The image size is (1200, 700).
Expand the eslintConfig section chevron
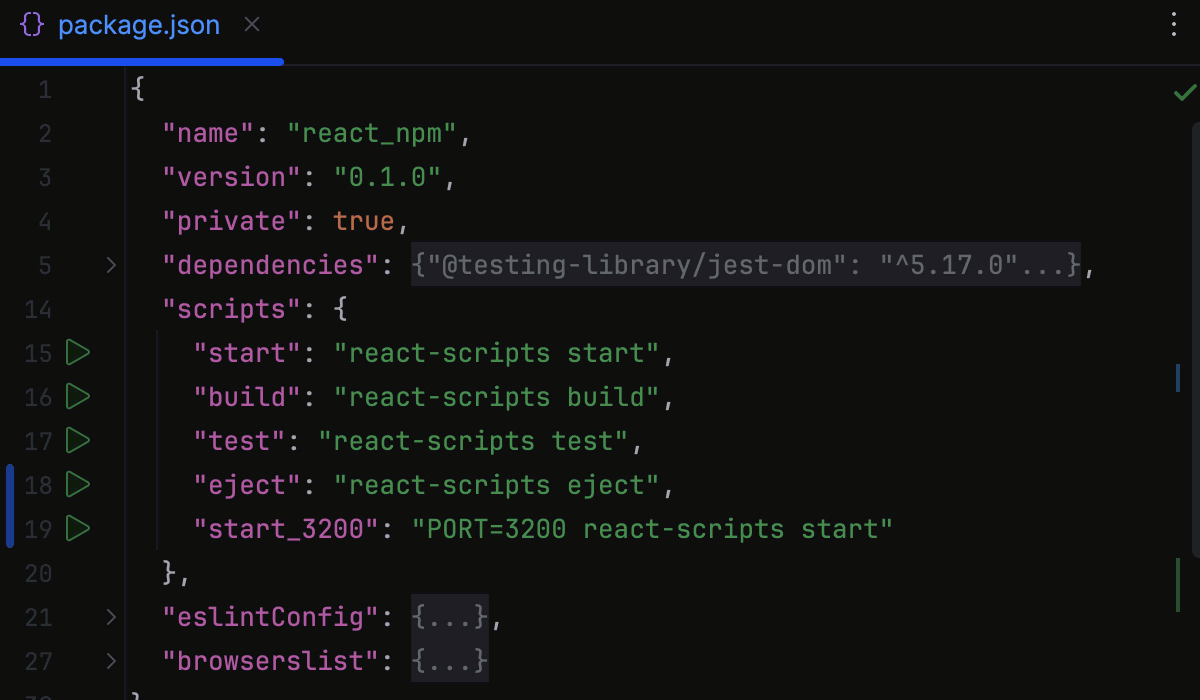point(110,617)
